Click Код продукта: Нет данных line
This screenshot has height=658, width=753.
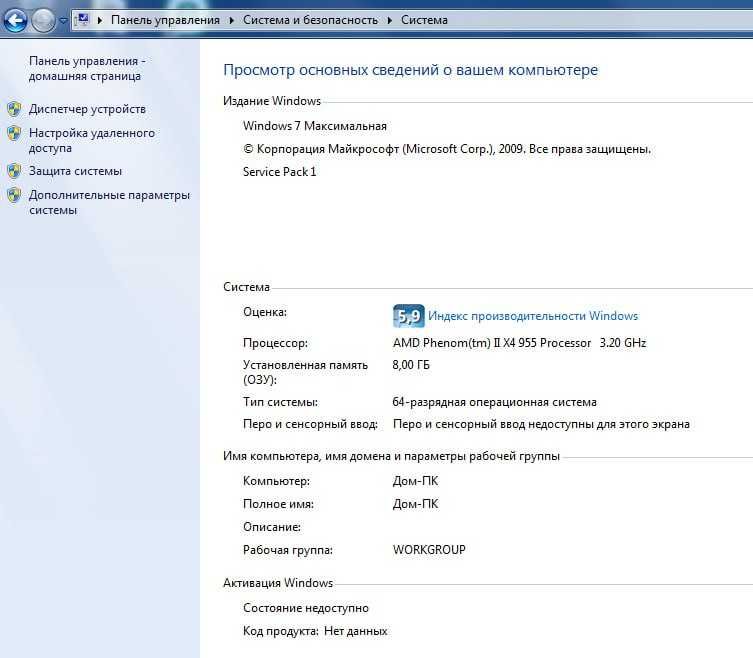pos(315,631)
